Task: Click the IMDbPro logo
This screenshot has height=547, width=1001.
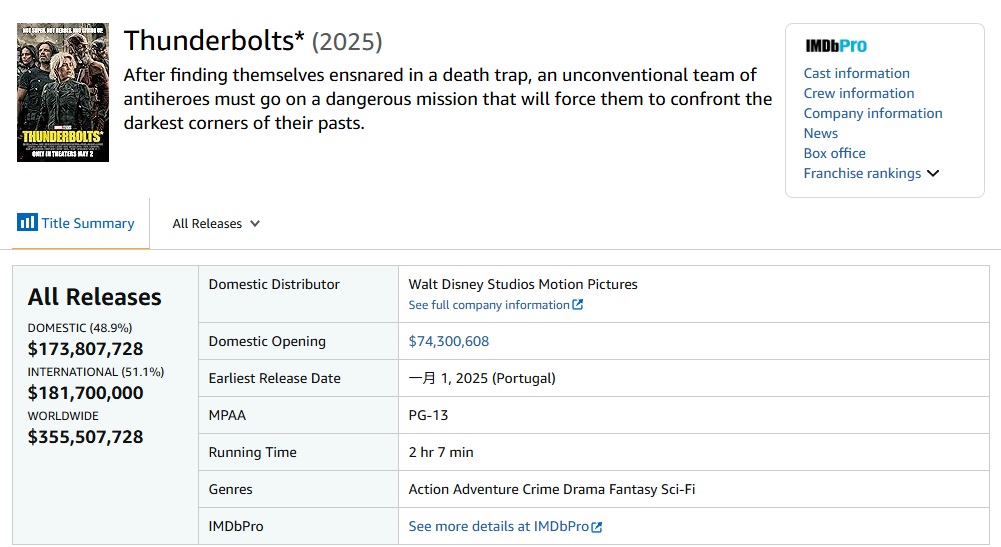Action: (x=836, y=46)
